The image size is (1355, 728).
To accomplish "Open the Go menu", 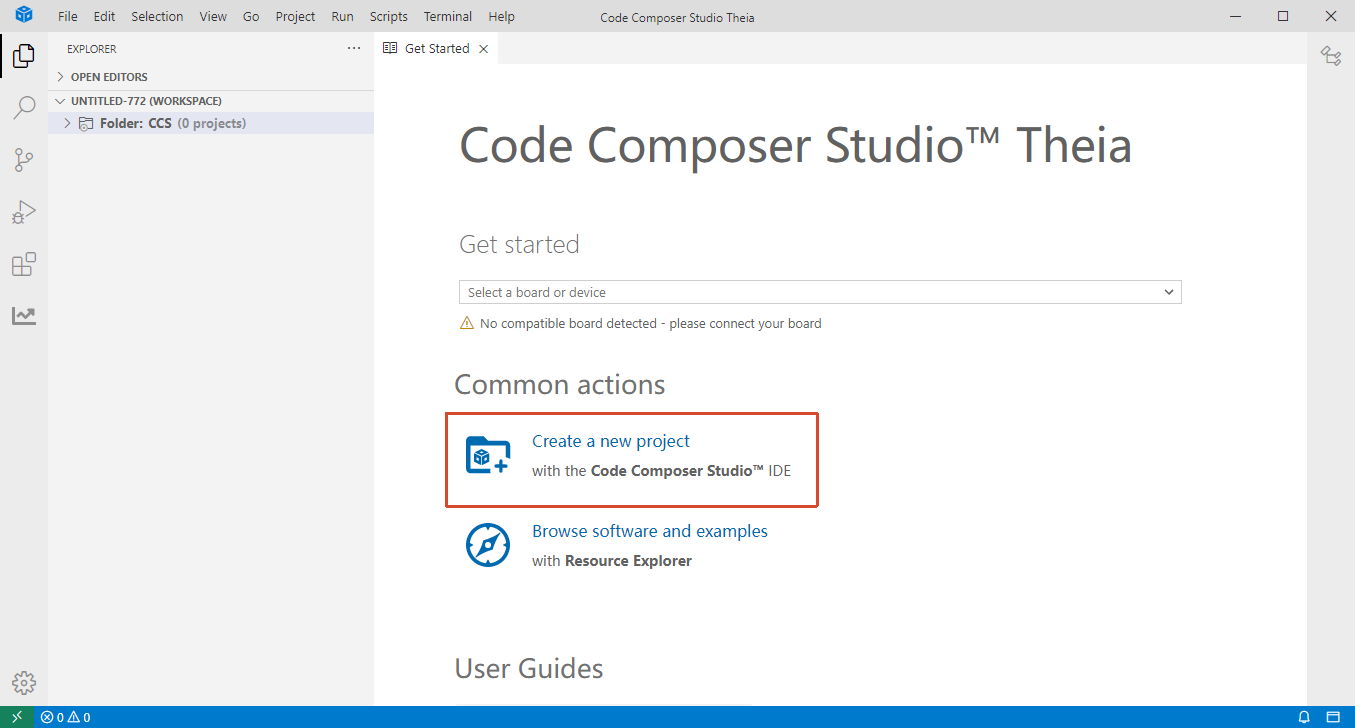I will (x=251, y=17).
